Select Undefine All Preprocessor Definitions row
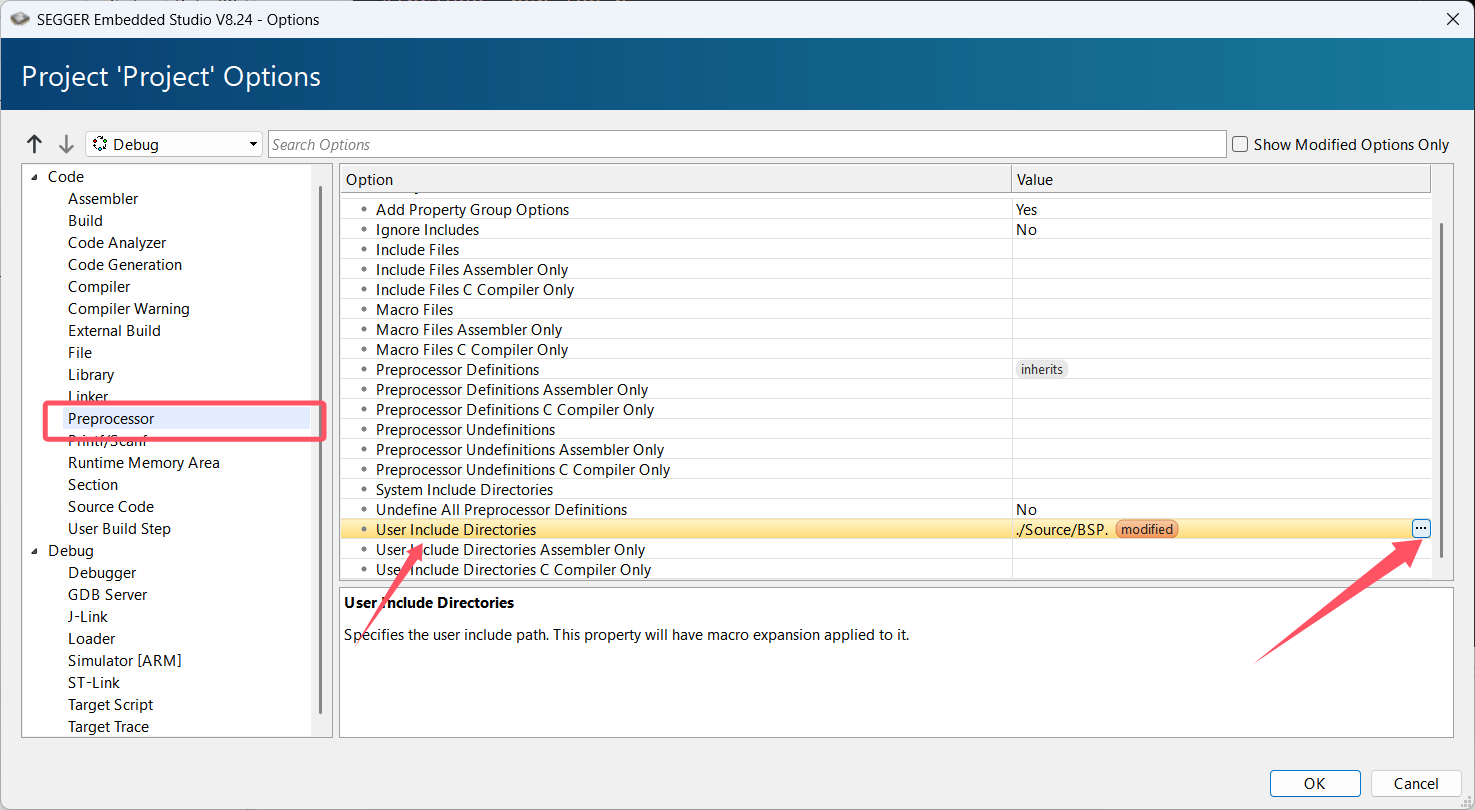This screenshot has height=810, width=1475. 886,510
